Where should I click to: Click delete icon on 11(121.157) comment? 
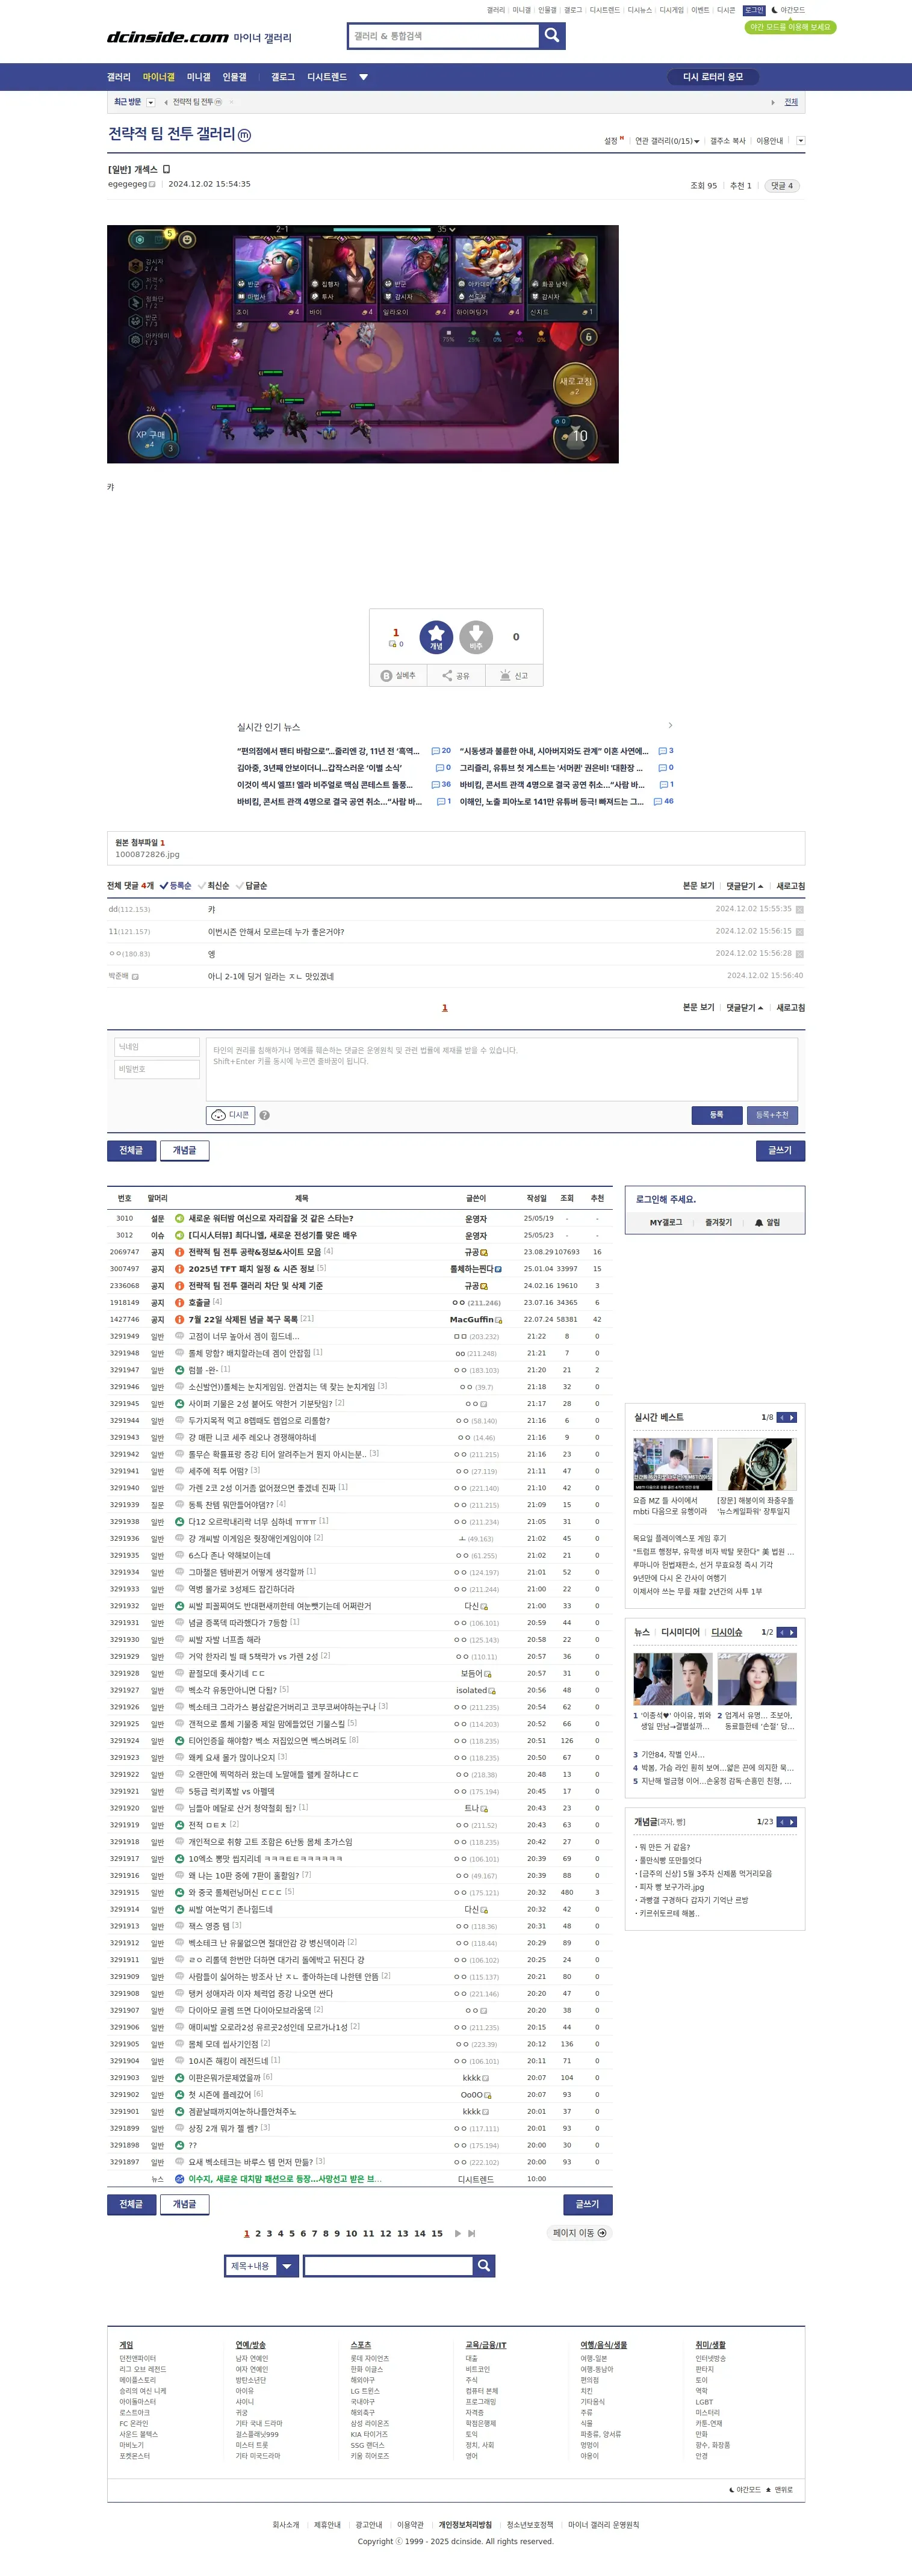799,932
